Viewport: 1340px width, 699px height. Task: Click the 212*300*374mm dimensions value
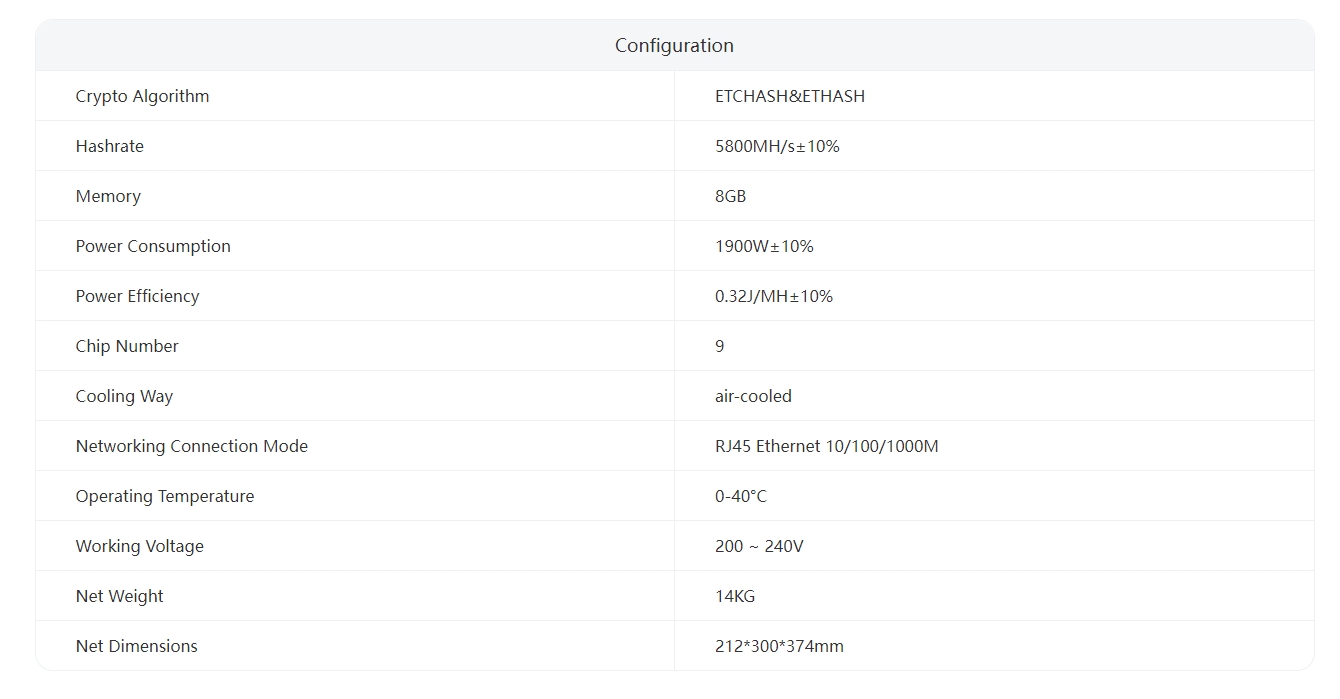coord(779,646)
